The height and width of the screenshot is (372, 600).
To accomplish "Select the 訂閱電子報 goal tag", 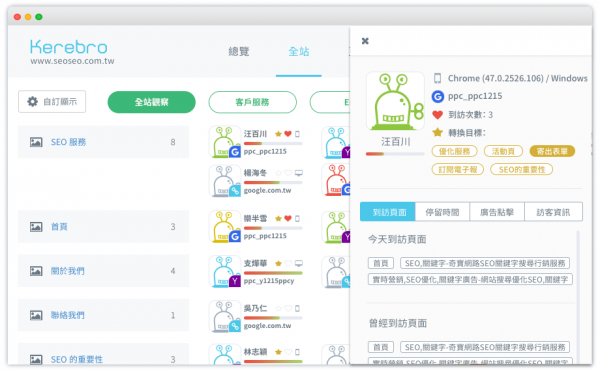I will click(x=458, y=169).
